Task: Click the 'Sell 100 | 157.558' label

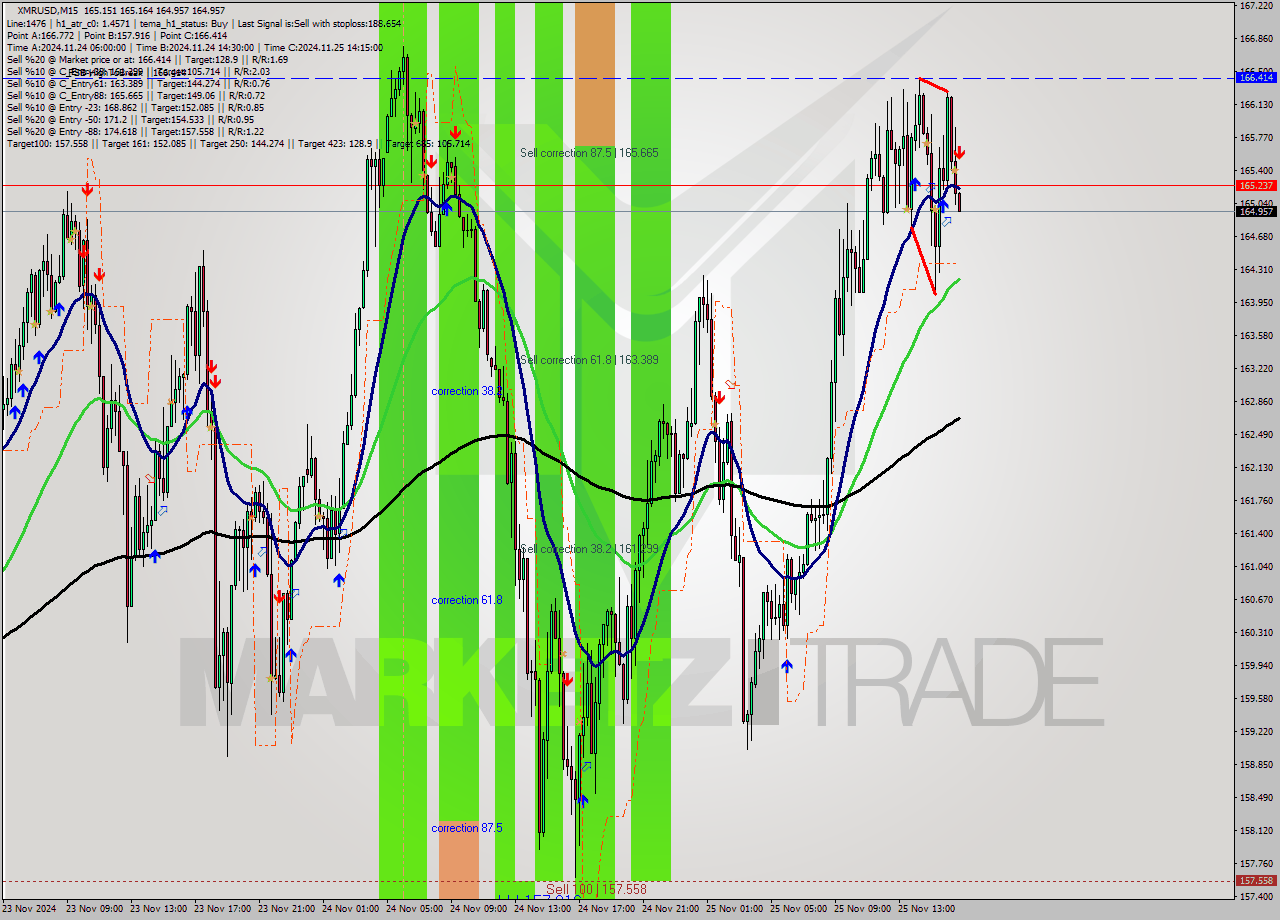Action: pyautogui.click(x=596, y=889)
